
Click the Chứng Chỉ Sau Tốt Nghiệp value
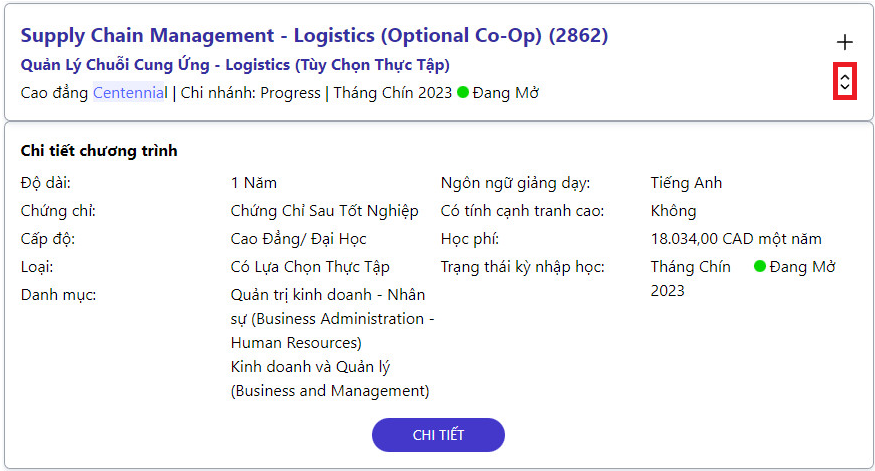point(324,211)
